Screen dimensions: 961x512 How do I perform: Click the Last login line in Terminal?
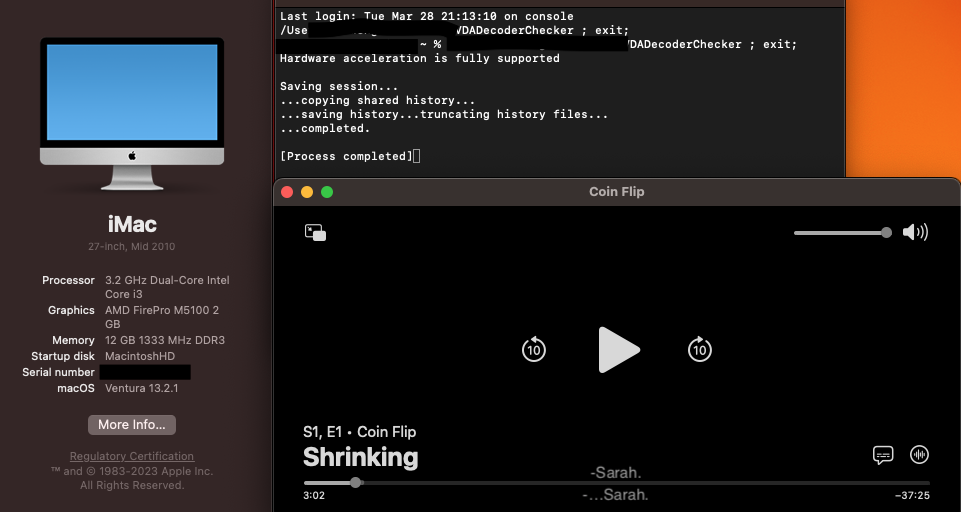(x=427, y=17)
